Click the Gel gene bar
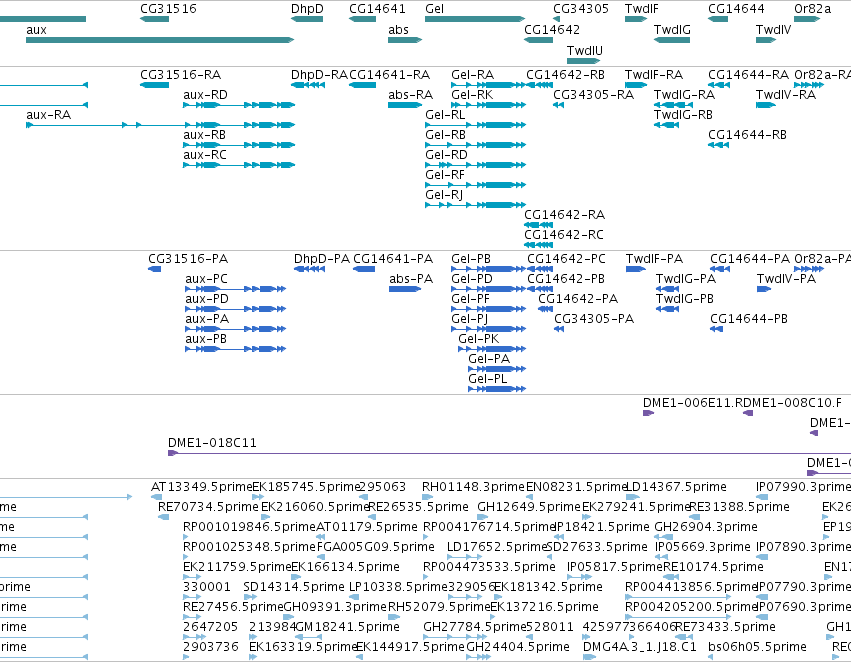This screenshot has height=662, width=851. [475, 19]
